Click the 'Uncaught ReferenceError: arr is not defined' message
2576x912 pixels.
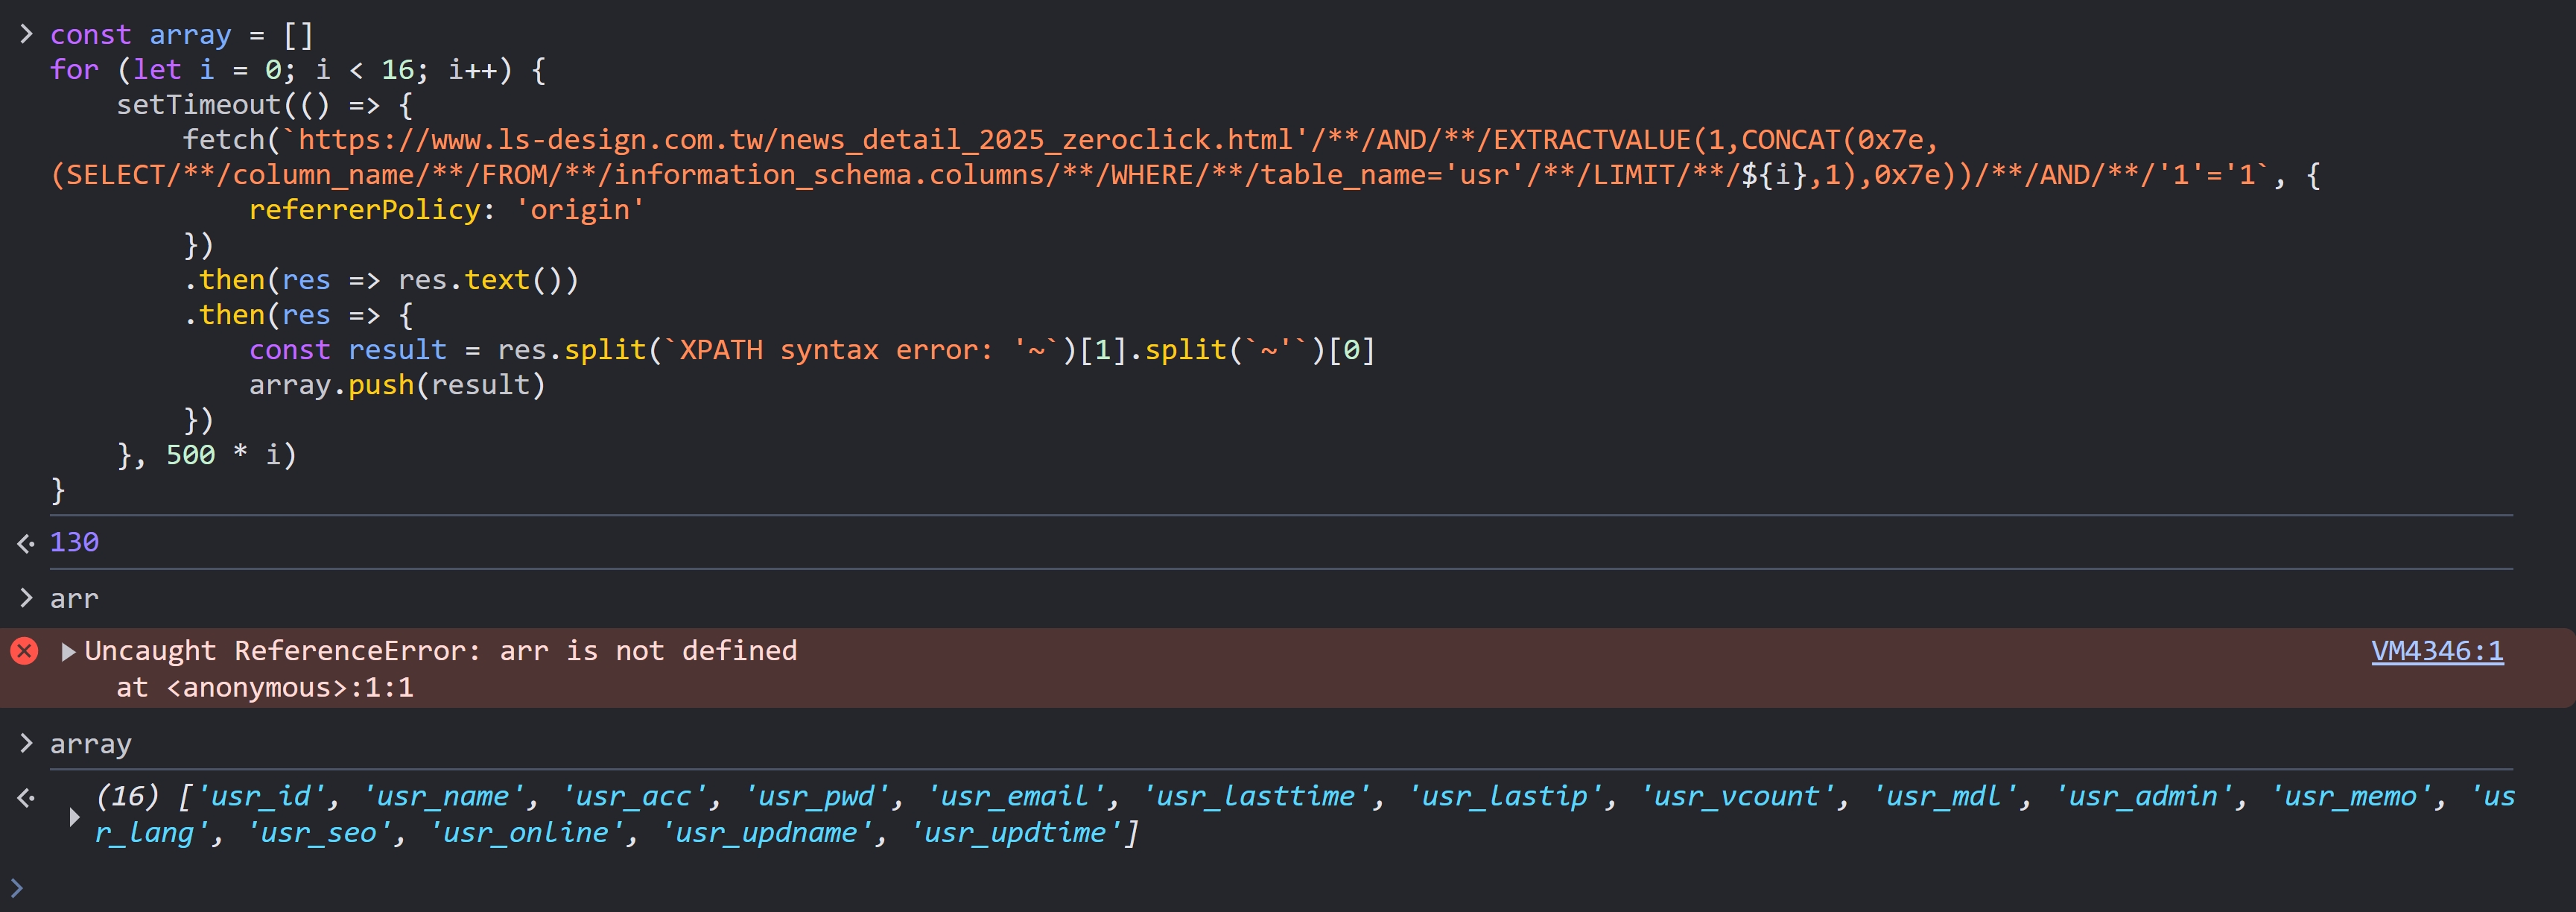[x=441, y=651]
